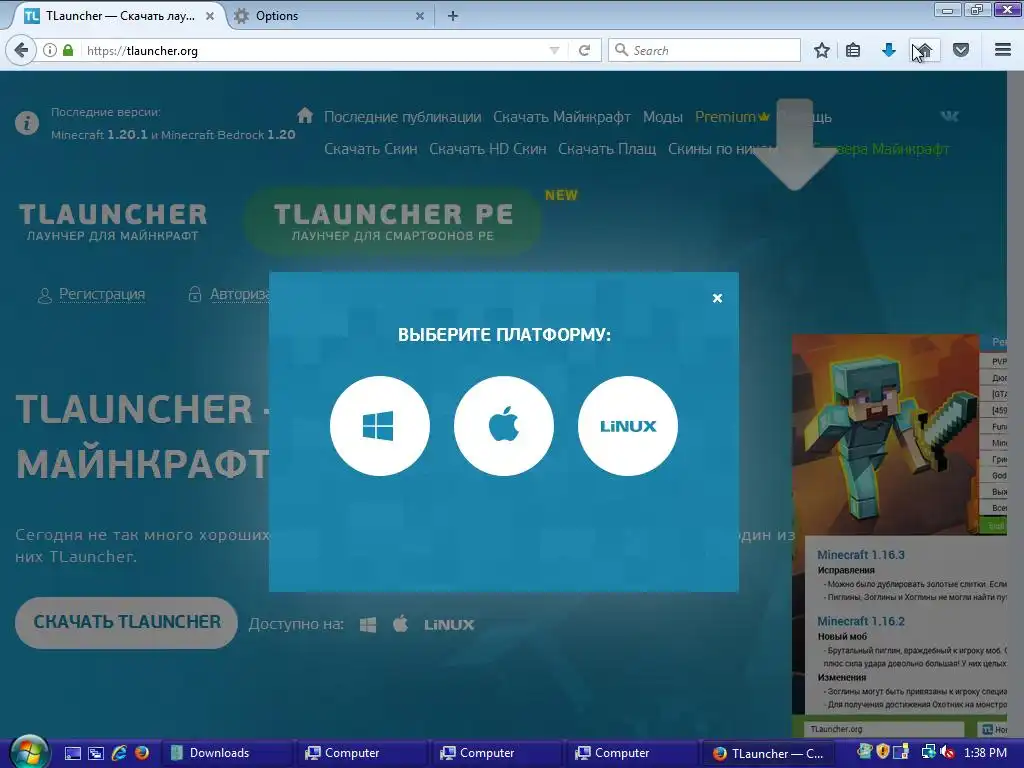Open the URL history dropdown arrow
Image resolution: width=1024 pixels, height=768 pixels.
(x=554, y=50)
